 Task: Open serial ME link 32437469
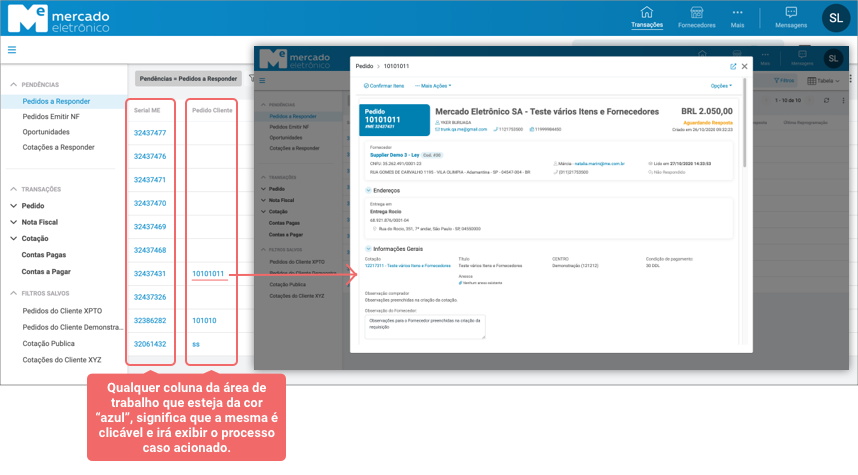coord(150,227)
